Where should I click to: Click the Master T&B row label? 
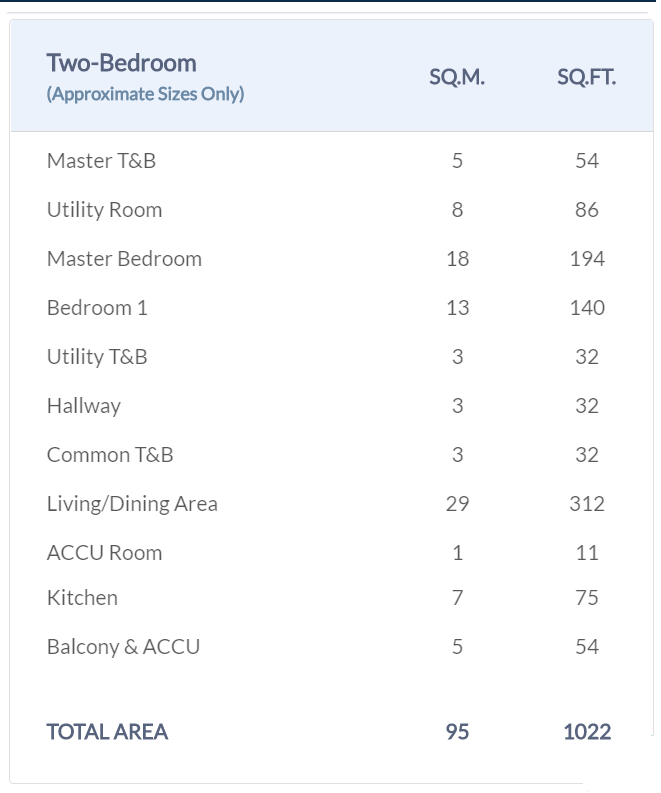101,160
